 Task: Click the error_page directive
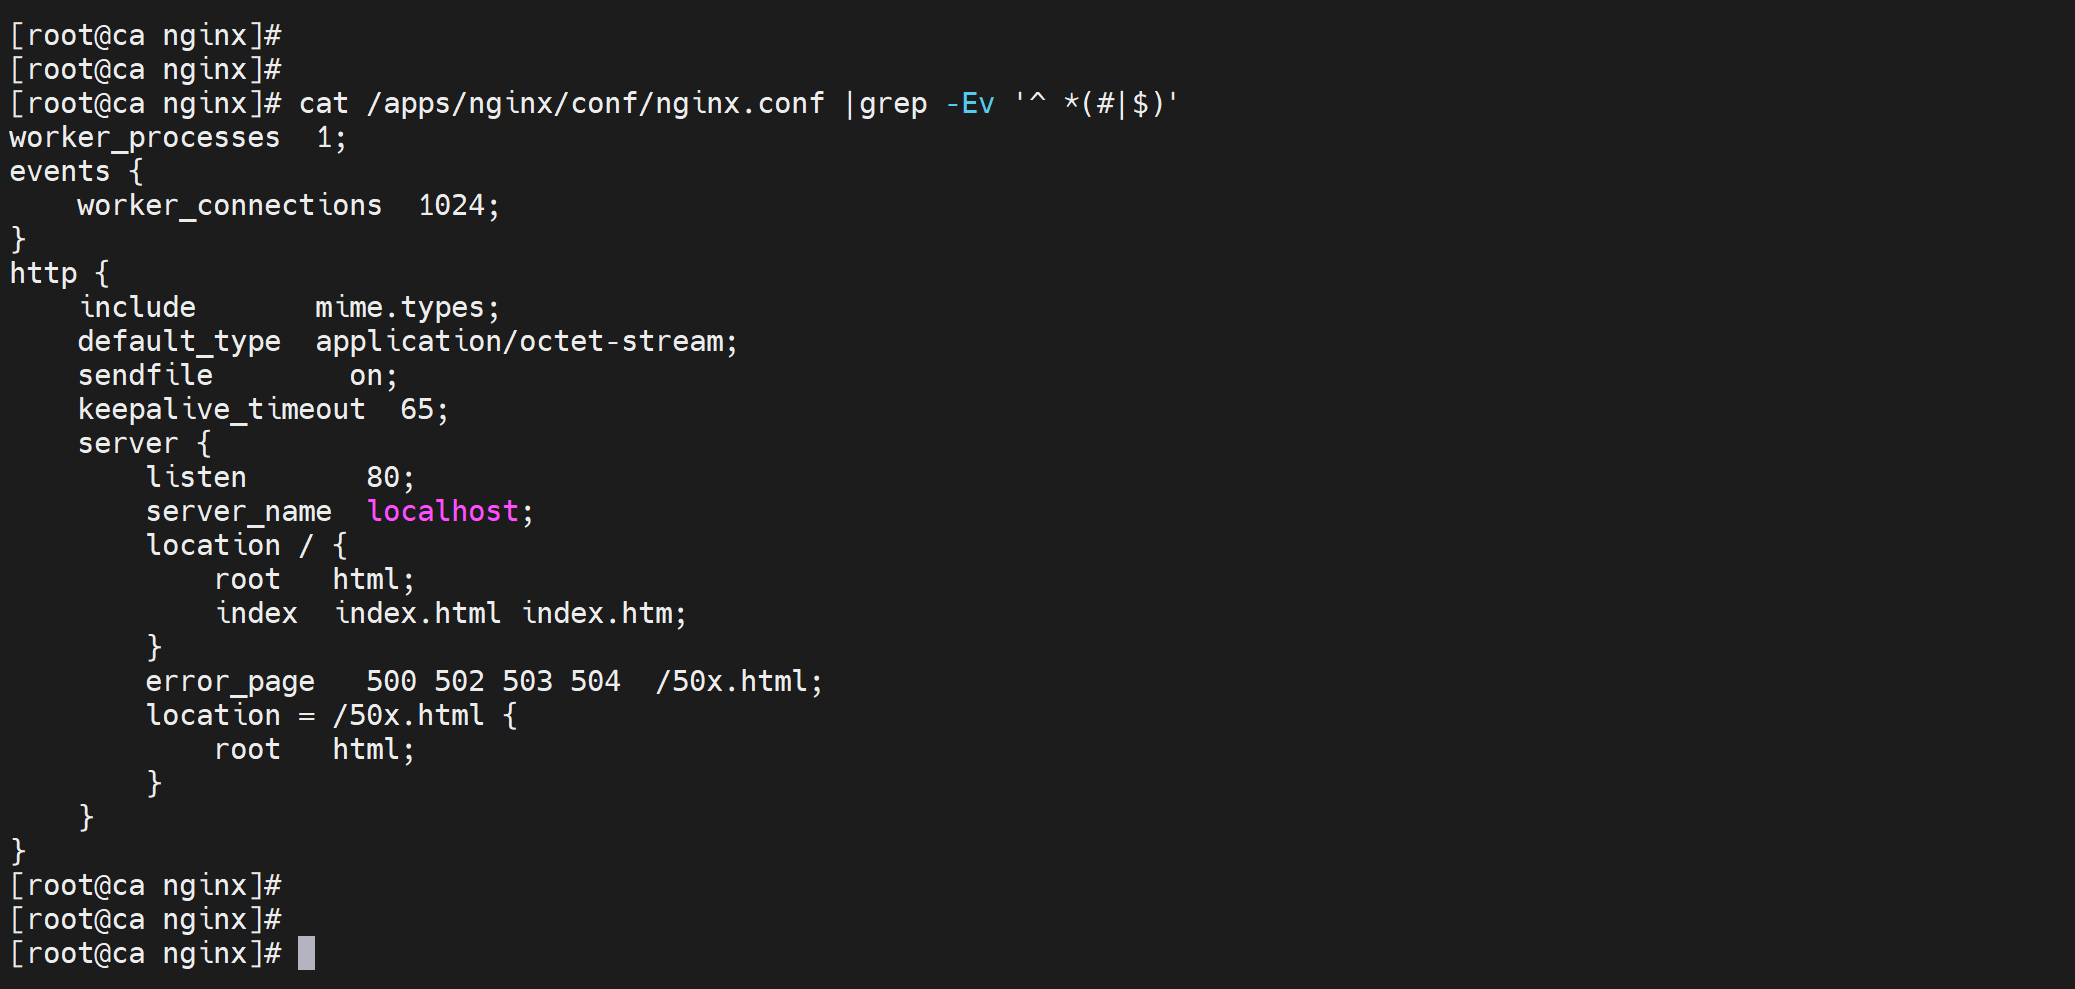229,681
